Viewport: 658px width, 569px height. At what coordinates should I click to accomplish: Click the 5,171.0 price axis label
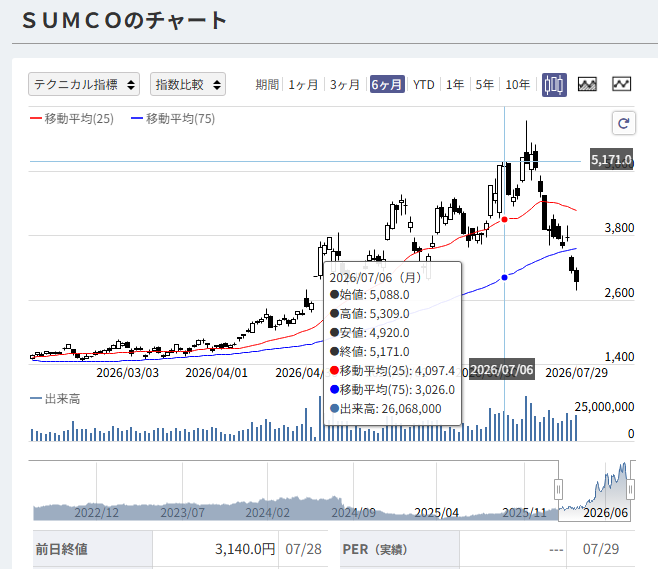(x=611, y=159)
